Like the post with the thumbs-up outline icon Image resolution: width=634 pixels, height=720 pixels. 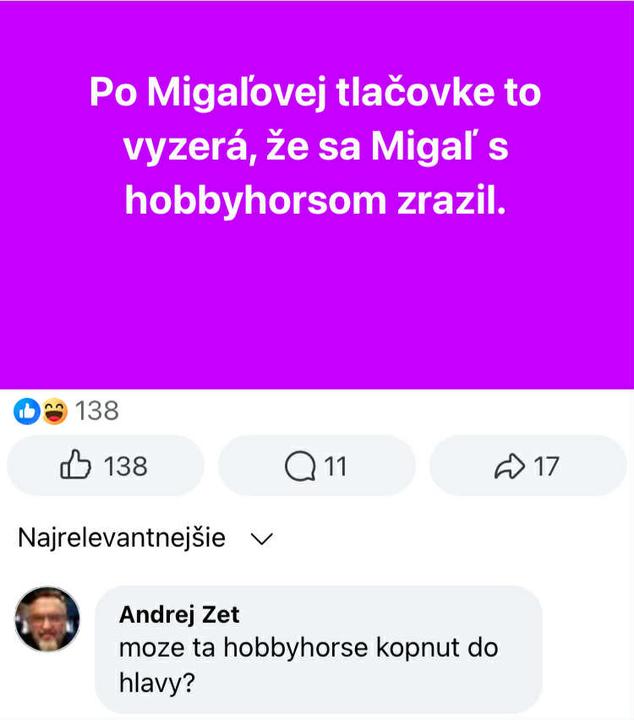tap(76, 465)
